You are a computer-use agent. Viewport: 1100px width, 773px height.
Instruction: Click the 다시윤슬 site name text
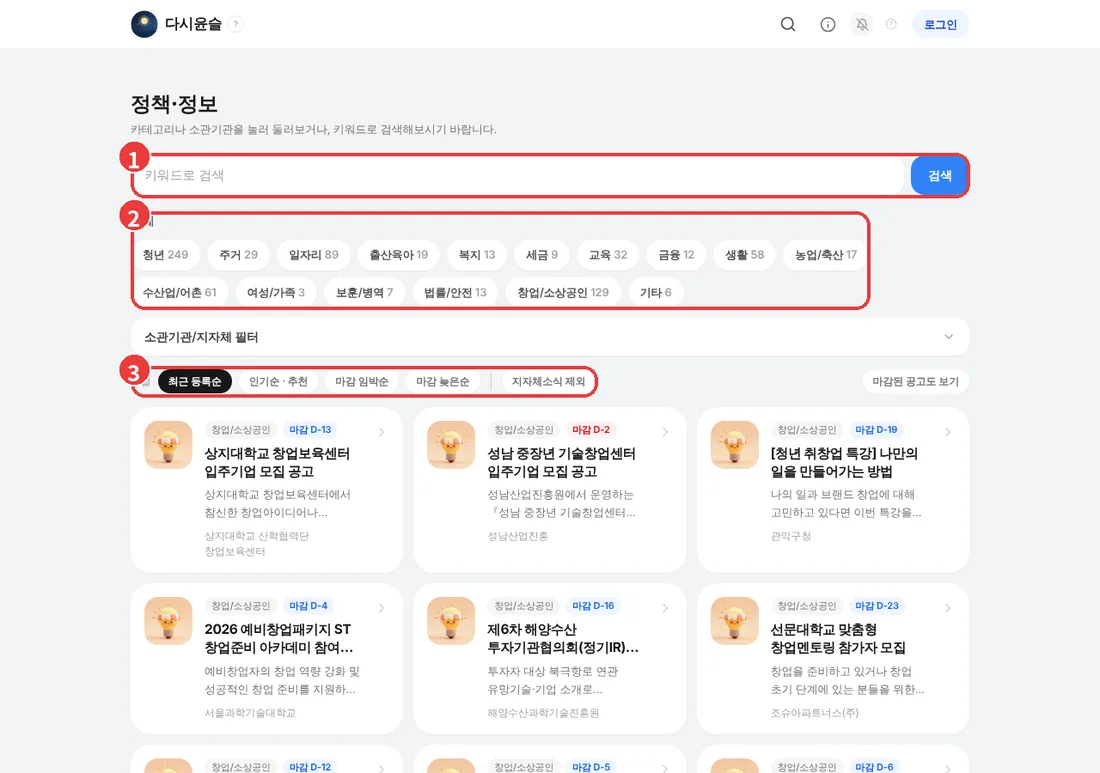(193, 25)
